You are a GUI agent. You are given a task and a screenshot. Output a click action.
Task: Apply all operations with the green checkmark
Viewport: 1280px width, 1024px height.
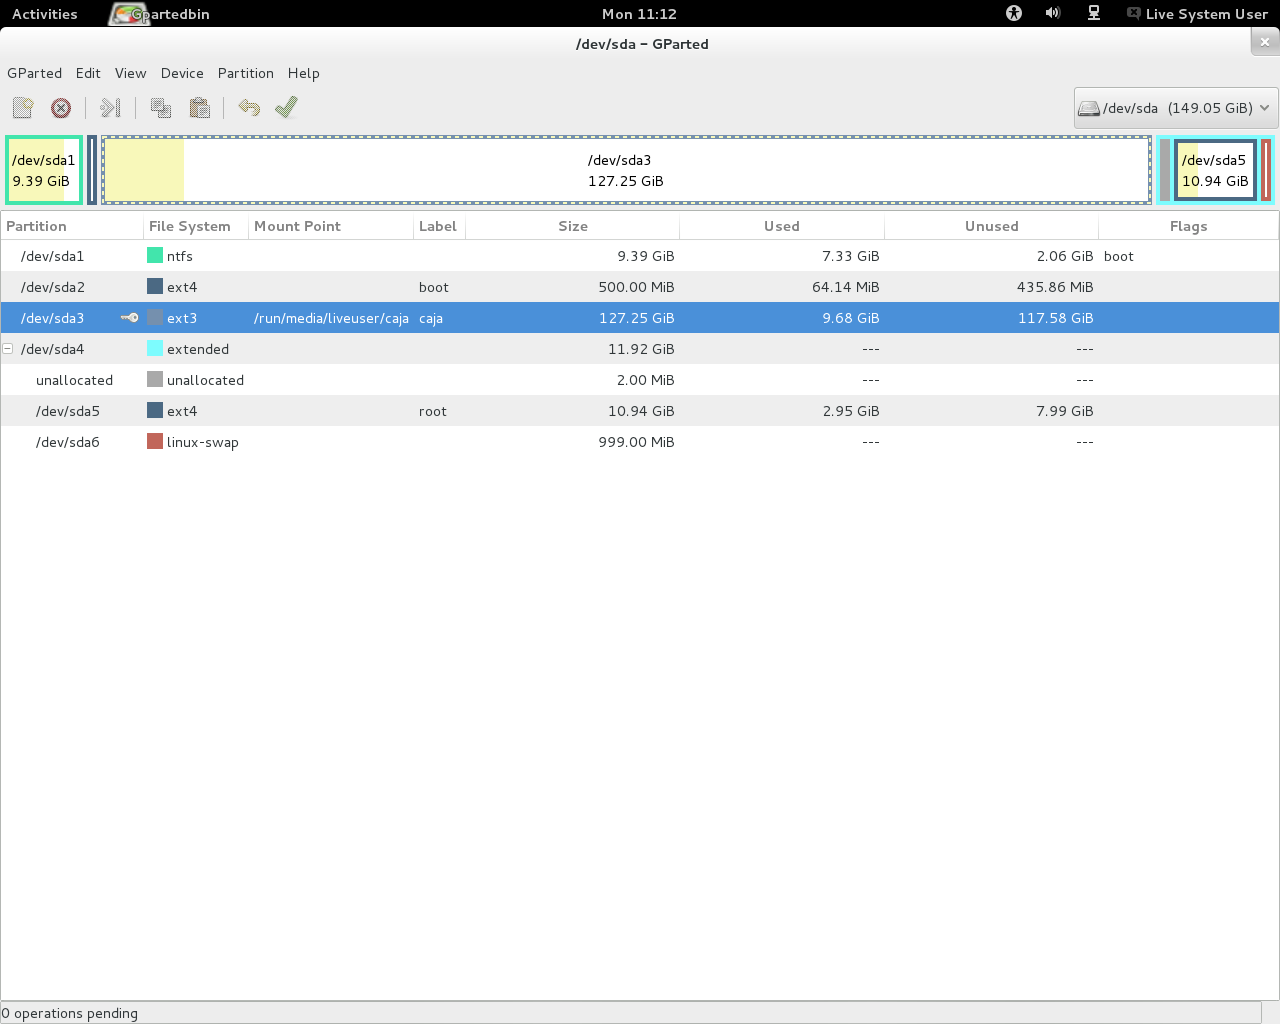287,107
